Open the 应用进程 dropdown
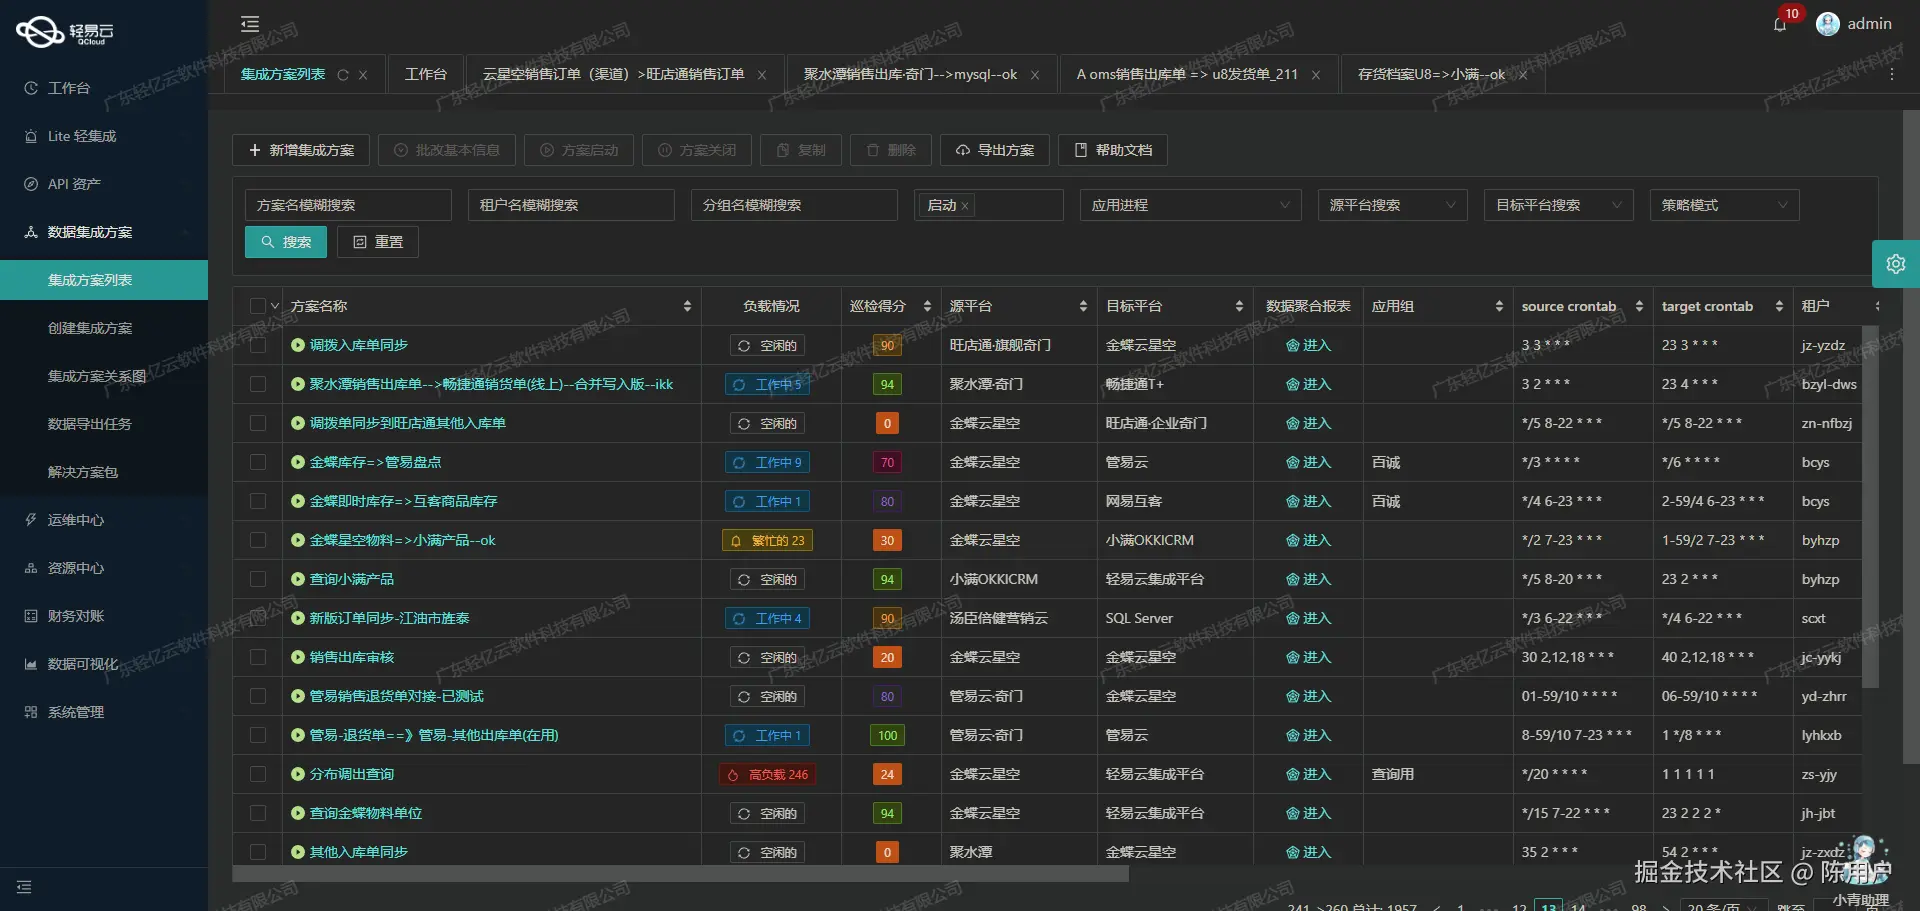This screenshot has width=1920, height=911. (x=1190, y=205)
